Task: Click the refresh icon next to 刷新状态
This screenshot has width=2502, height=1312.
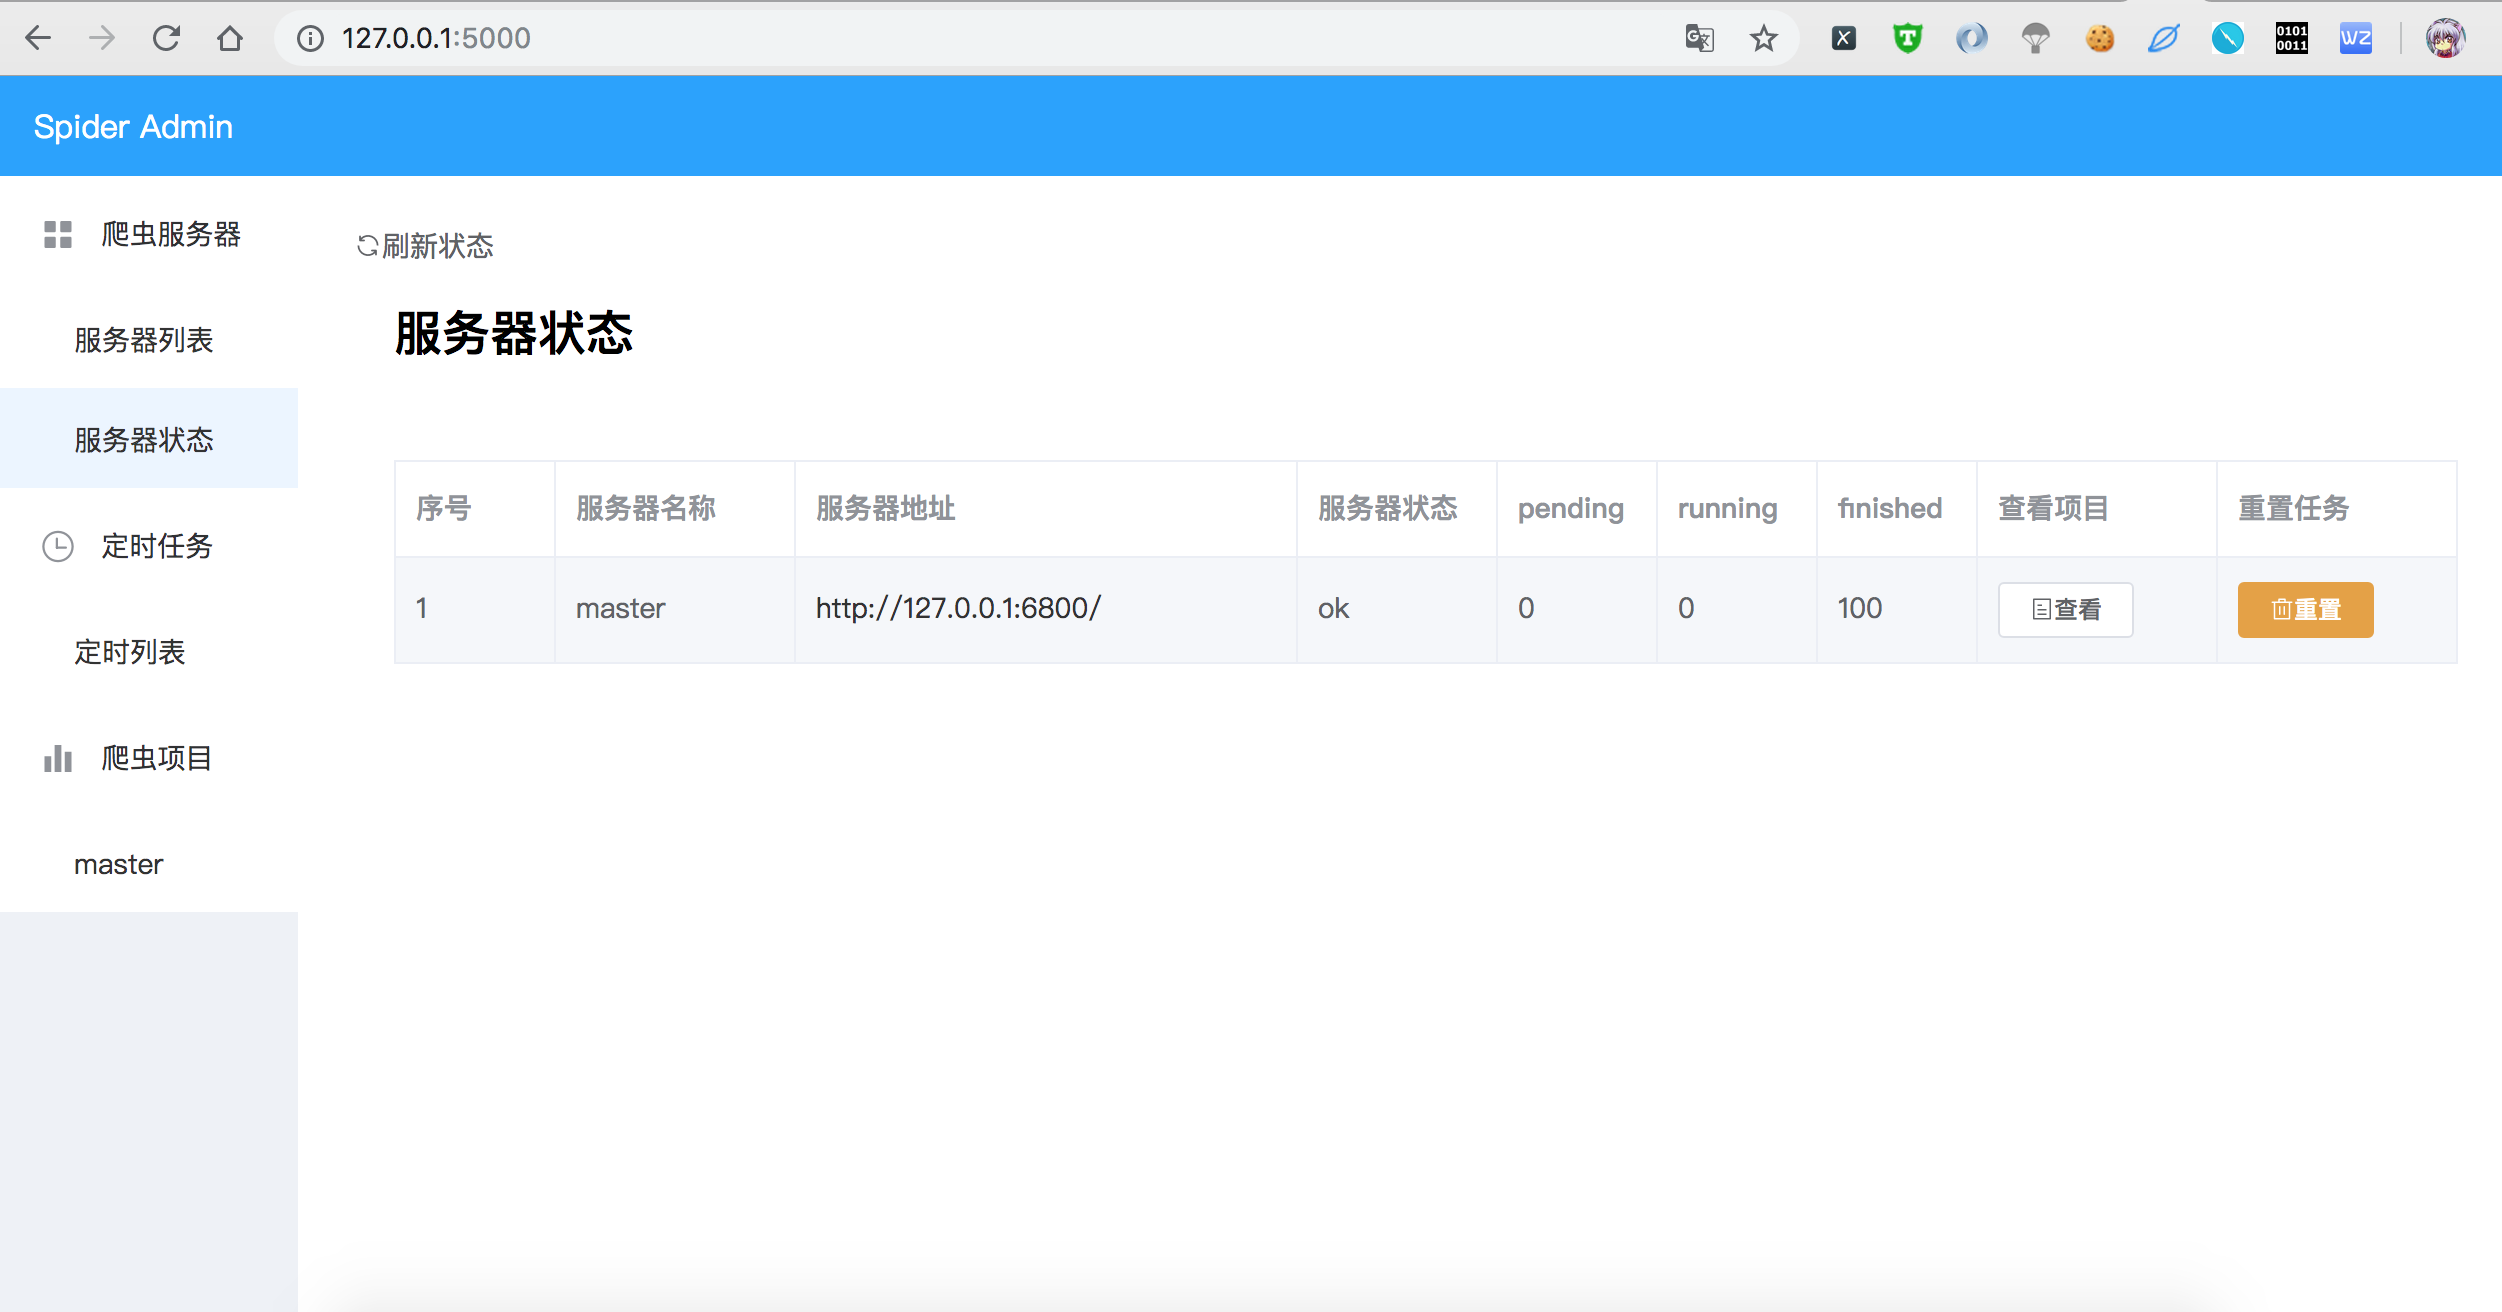Action: [x=366, y=246]
